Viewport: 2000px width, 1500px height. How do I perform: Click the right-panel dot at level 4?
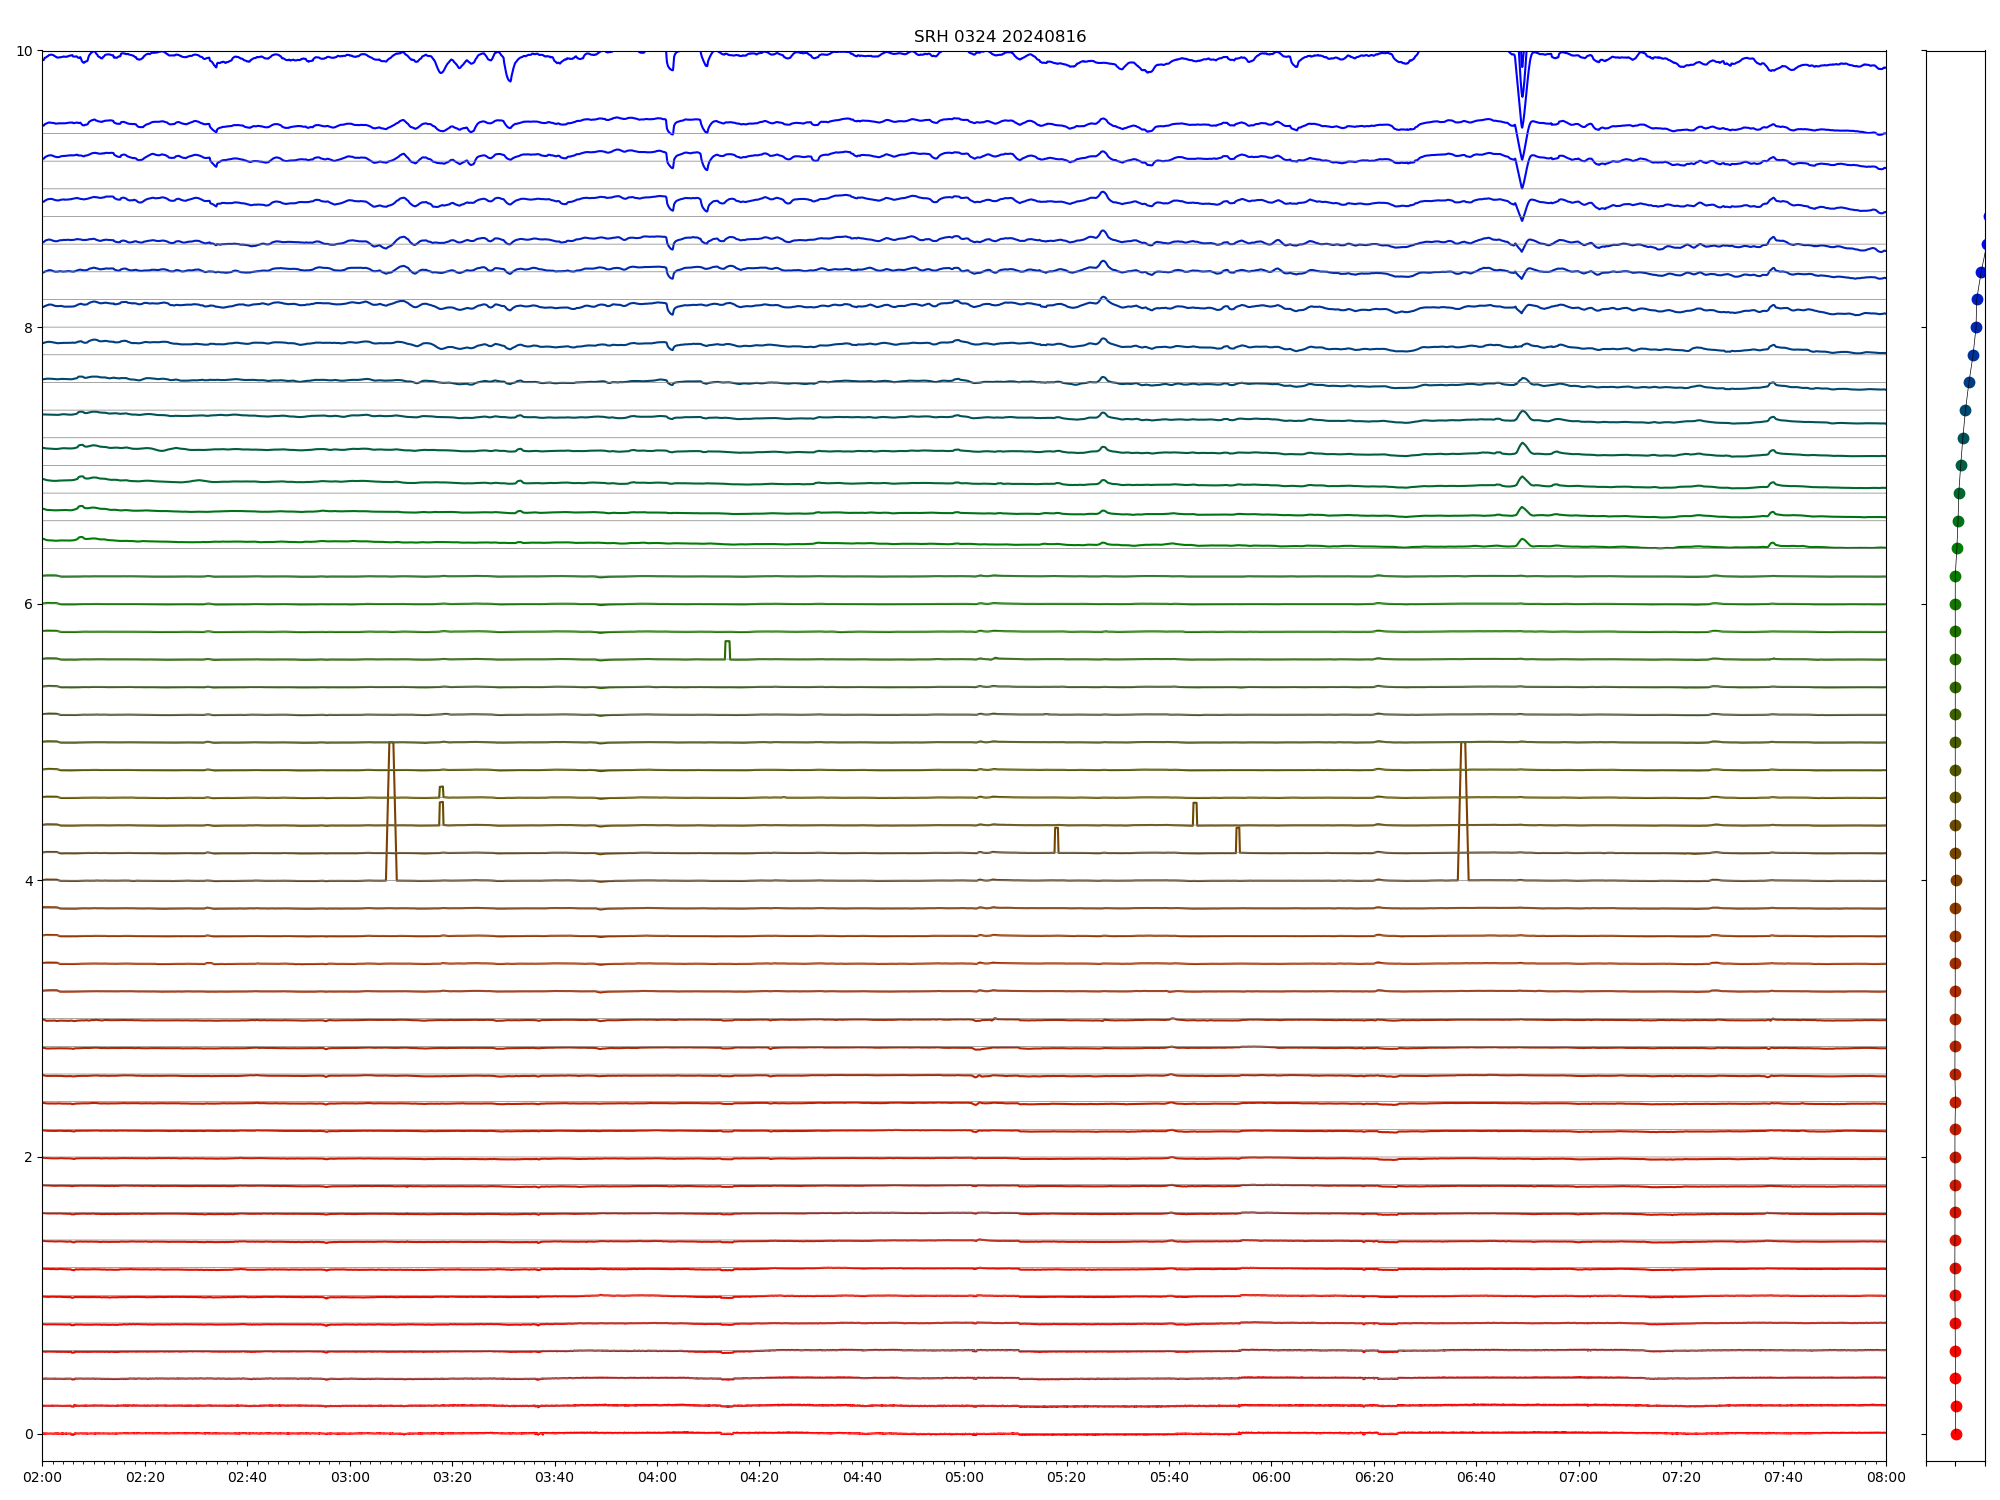1956,881
